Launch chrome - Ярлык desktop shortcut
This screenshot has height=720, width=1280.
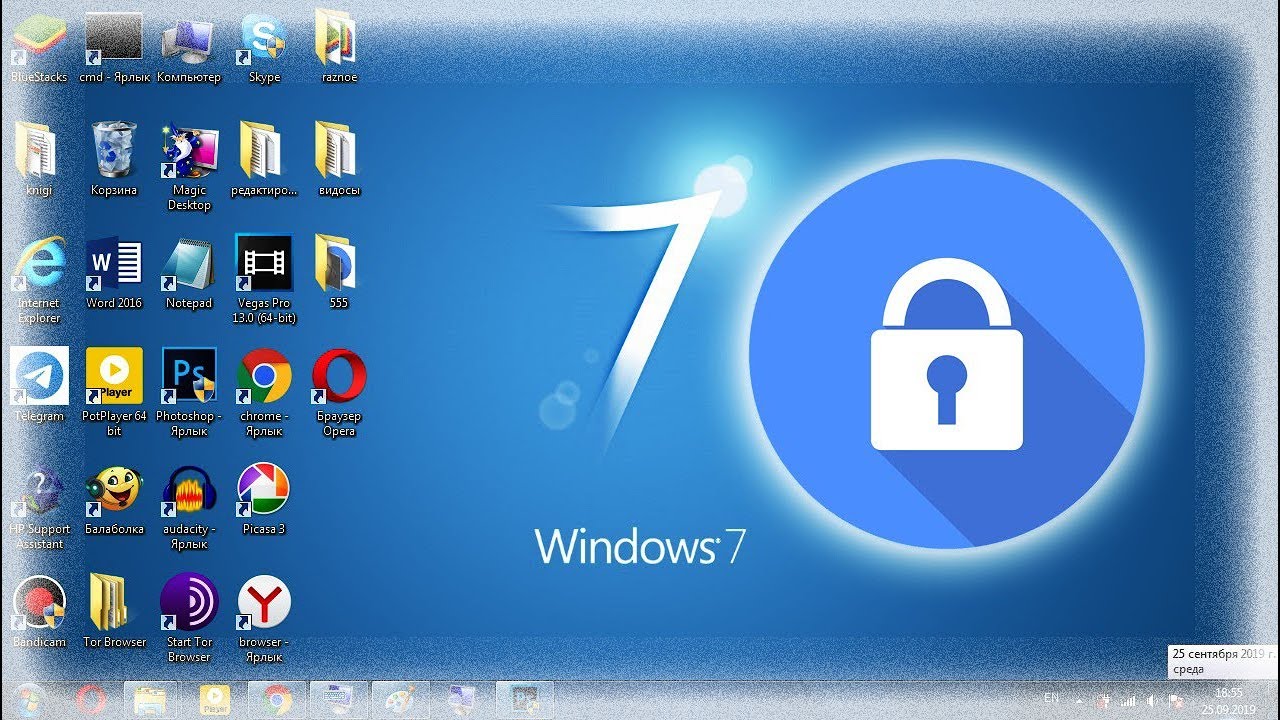(x=264, y=392)
